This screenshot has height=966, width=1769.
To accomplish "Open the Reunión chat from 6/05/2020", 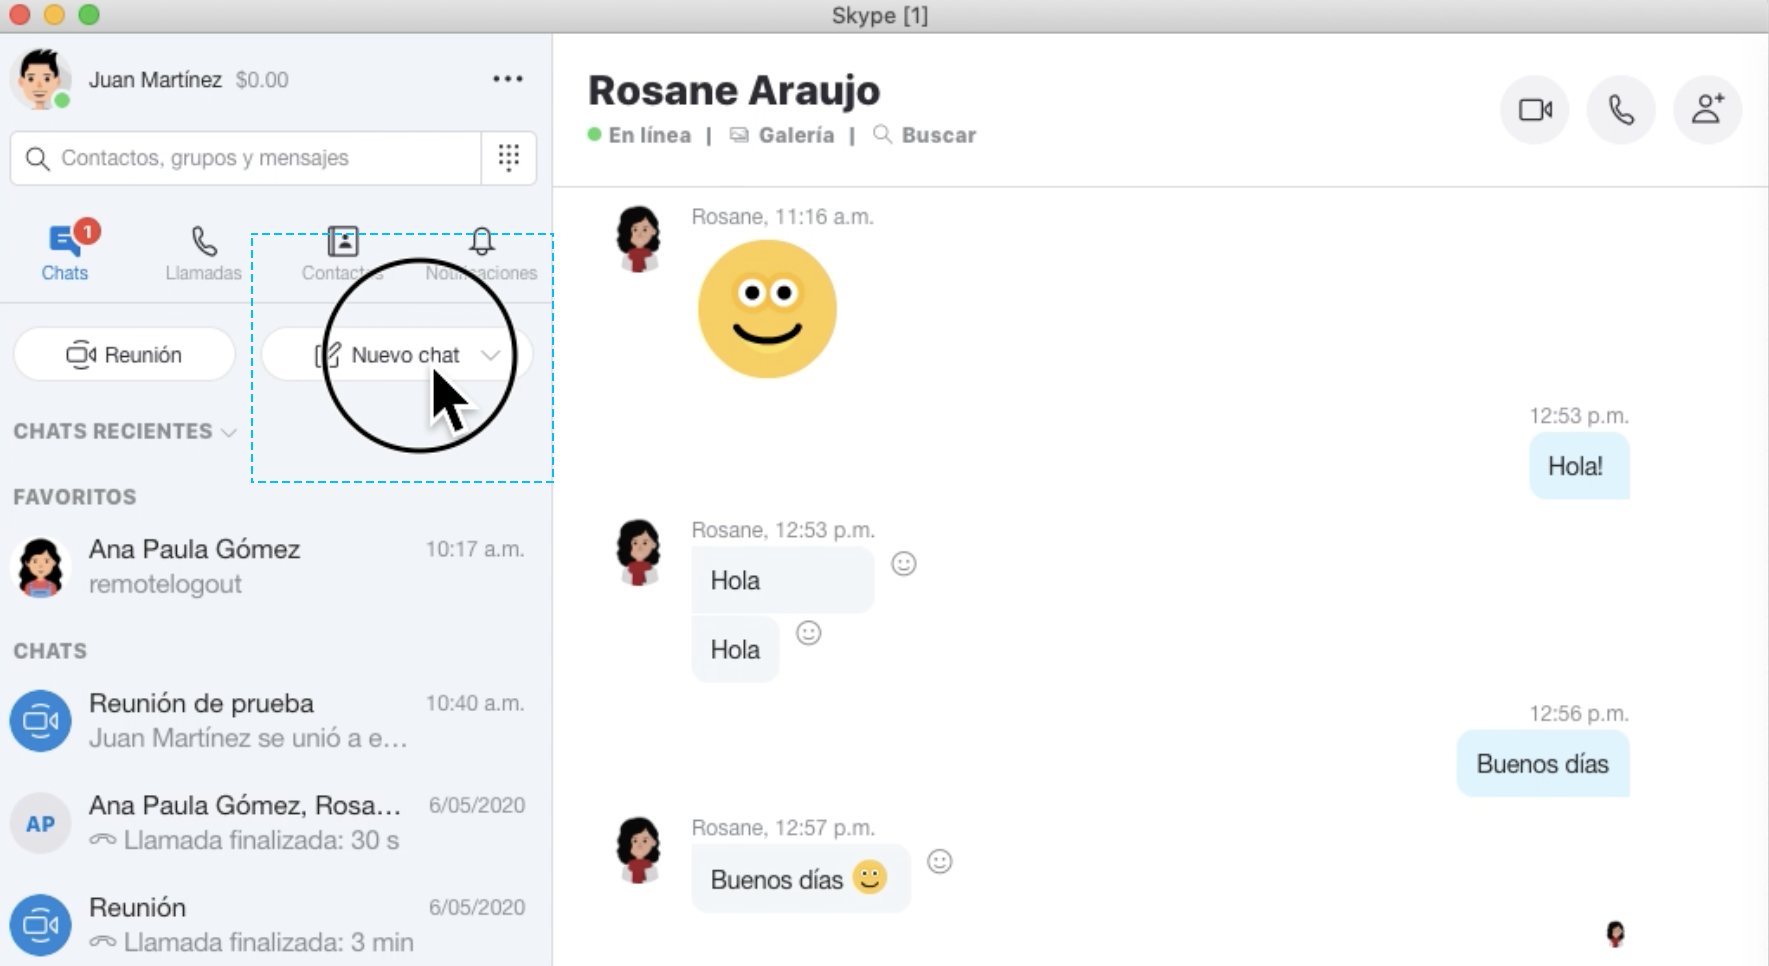I will 275,924.
